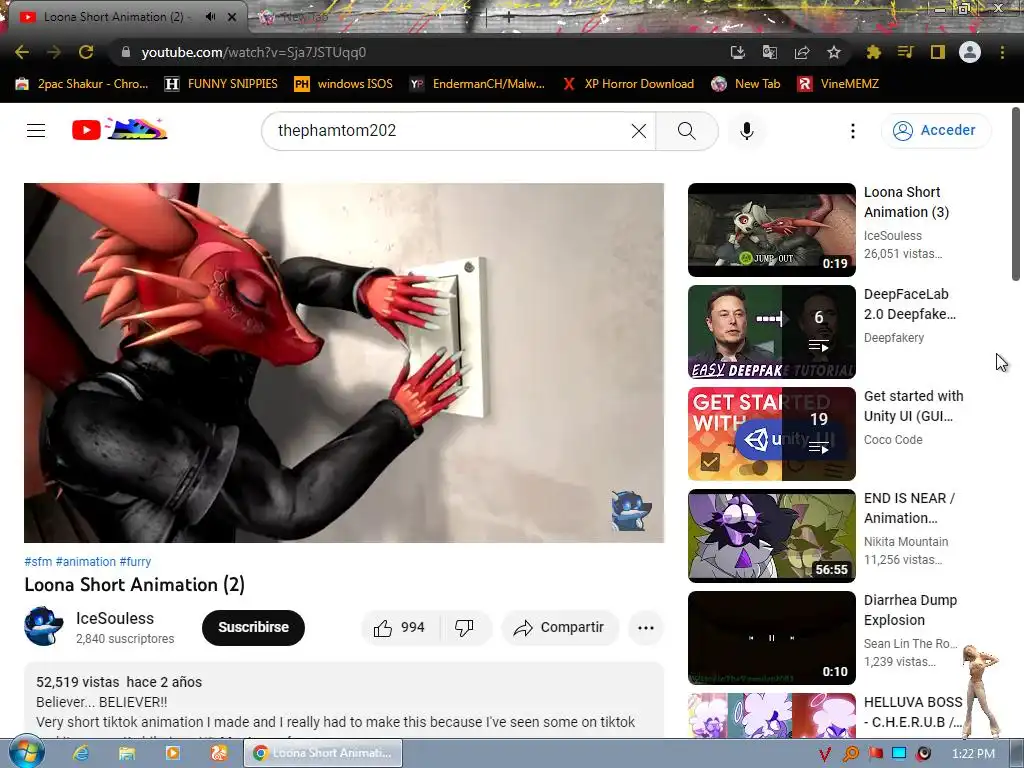Image resolution: width=1024 pixels, height=768 pixels.
Task: Open HELLUVA BOSS C.H.E.R.U.B title
Action: pos(913,712)
